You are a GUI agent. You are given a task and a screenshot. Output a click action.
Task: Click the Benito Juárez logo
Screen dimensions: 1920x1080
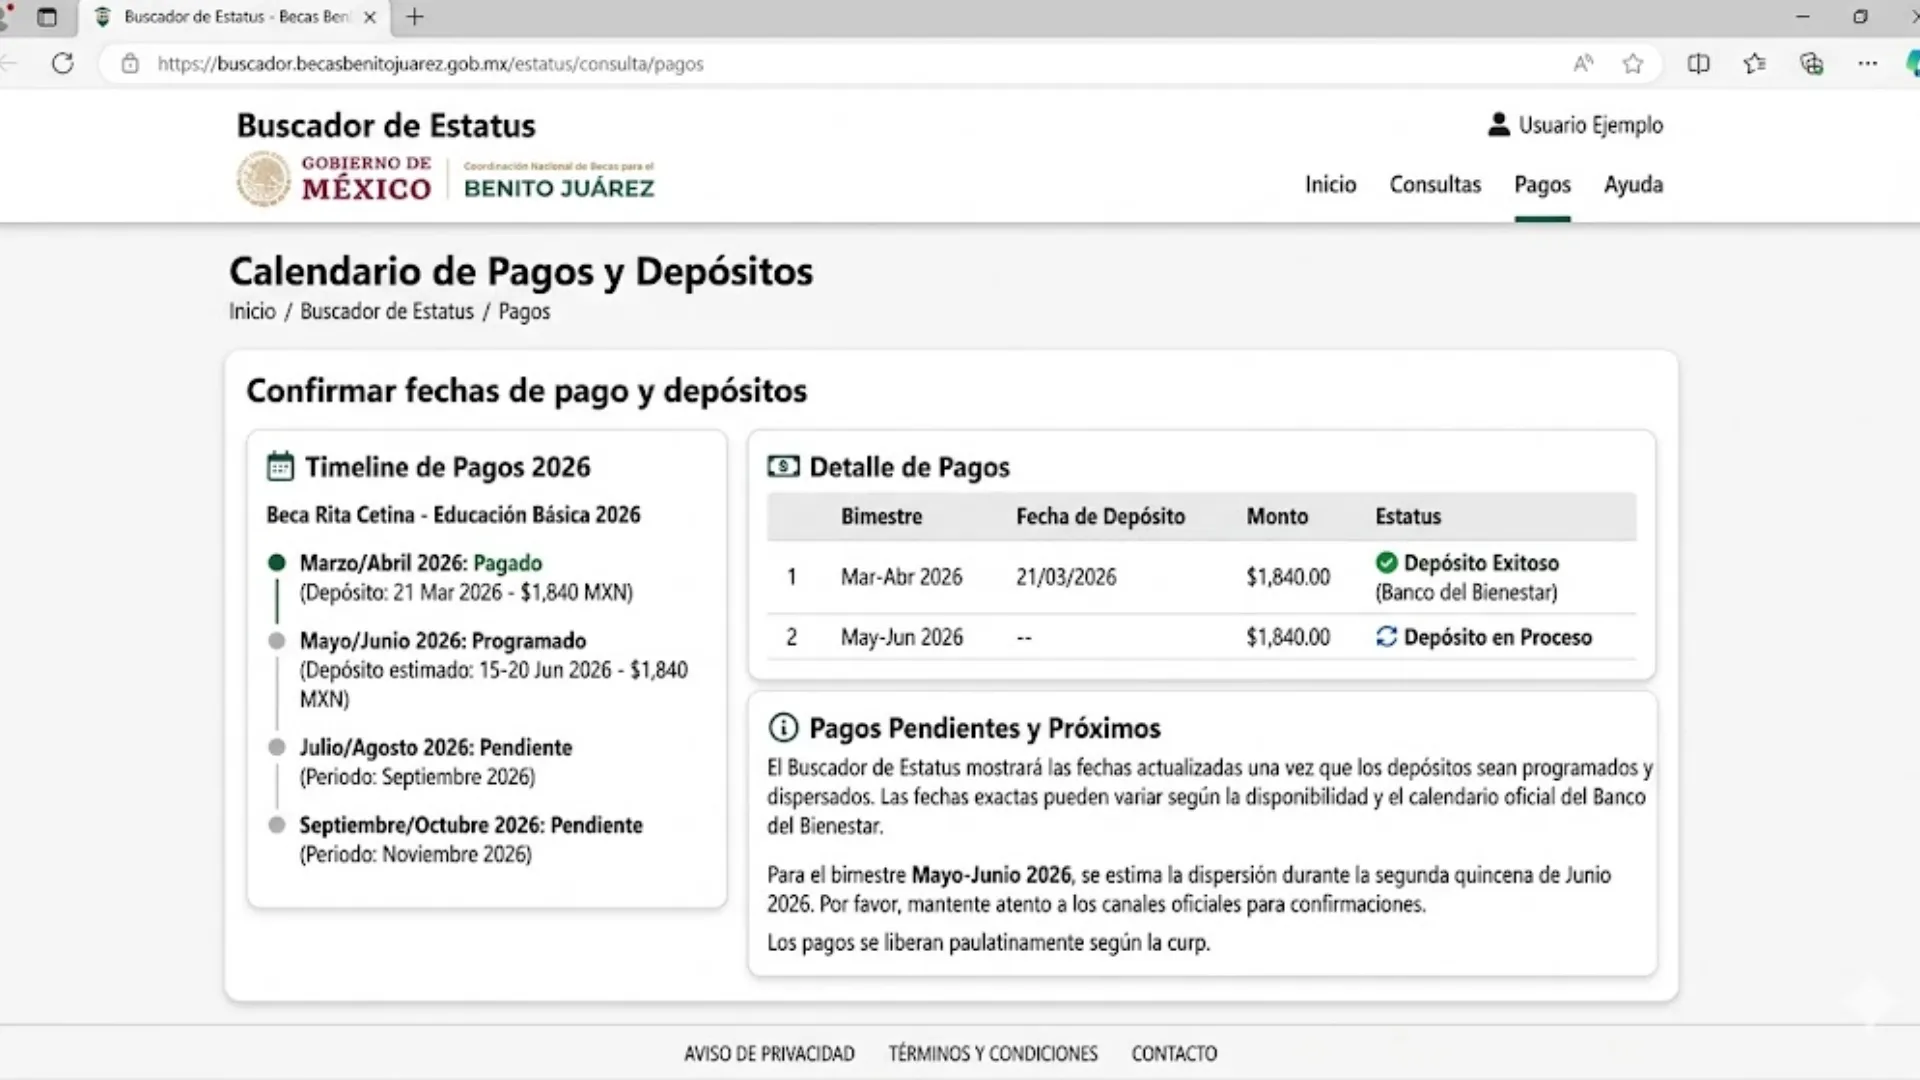pyautogui.click(x=559, y=180)
